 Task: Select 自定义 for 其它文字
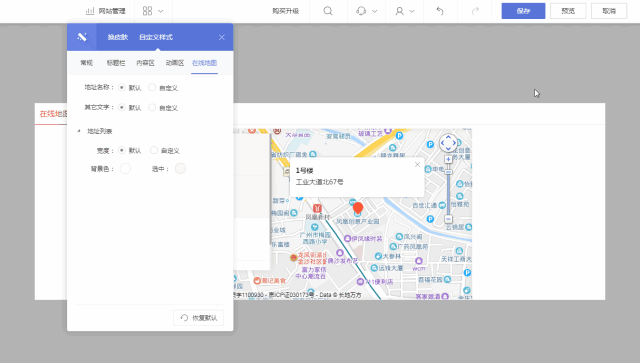(x=152, y=107)
